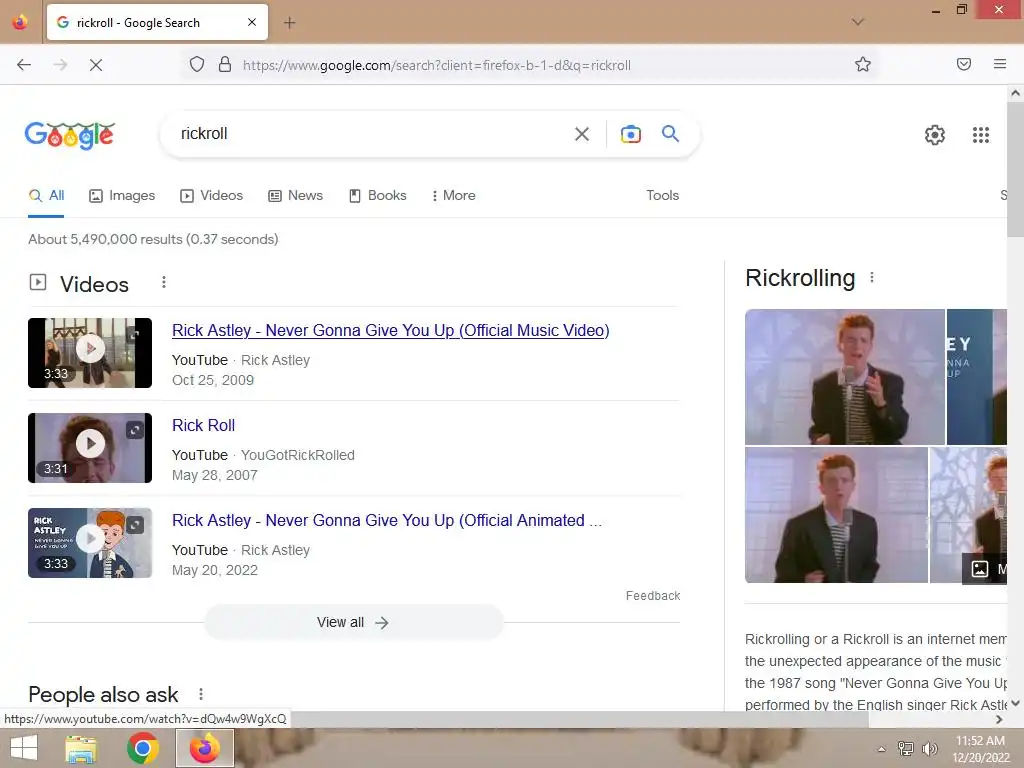Switch to Images results tab

point(122,195)
